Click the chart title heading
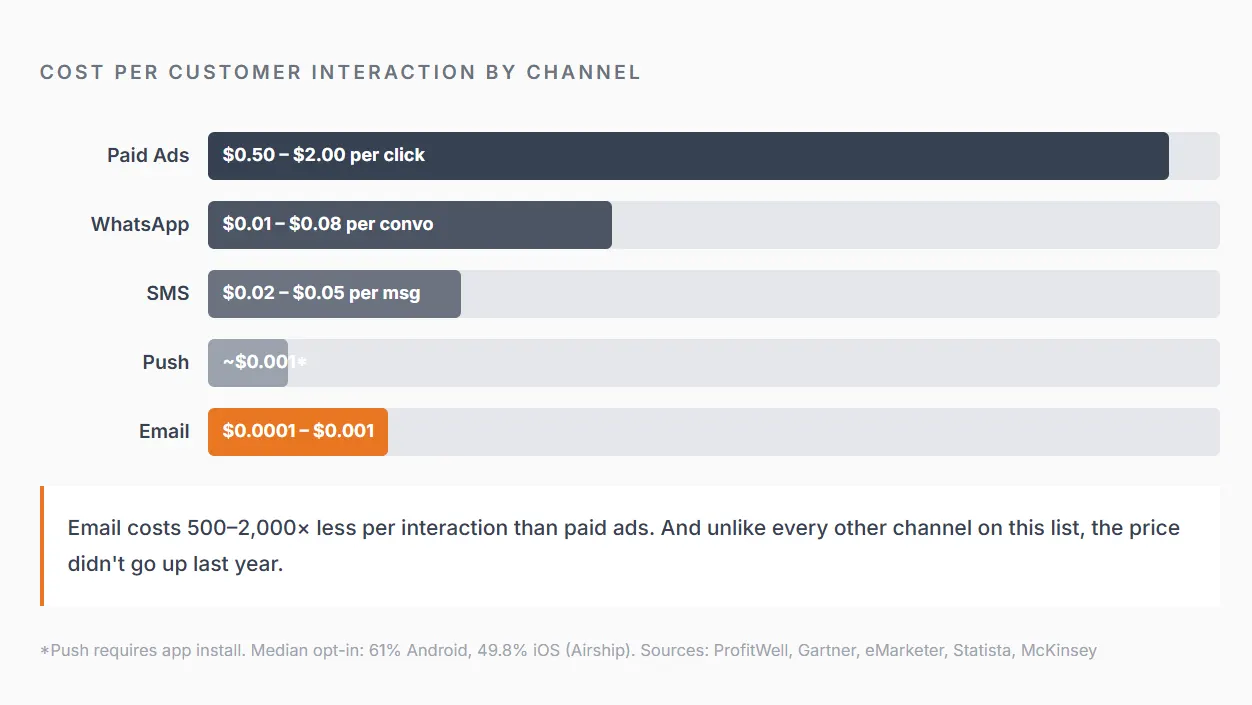The image size is (1252, 705). (x=340, y=72)
